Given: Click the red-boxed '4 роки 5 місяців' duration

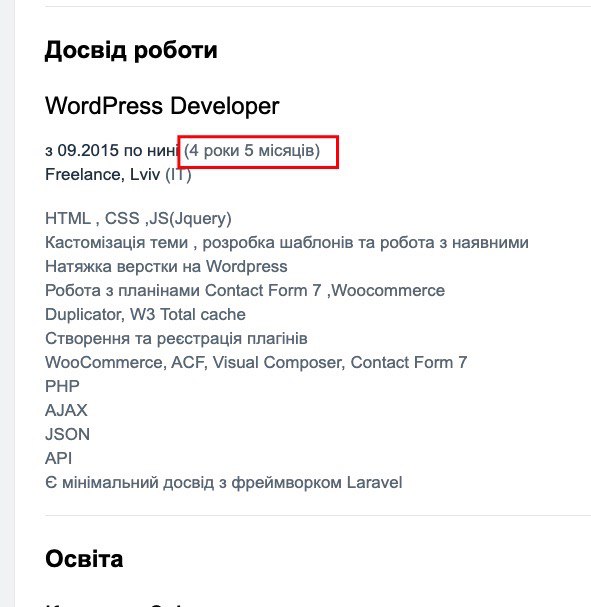Looking at the screenshot, I should click(252, 151).
